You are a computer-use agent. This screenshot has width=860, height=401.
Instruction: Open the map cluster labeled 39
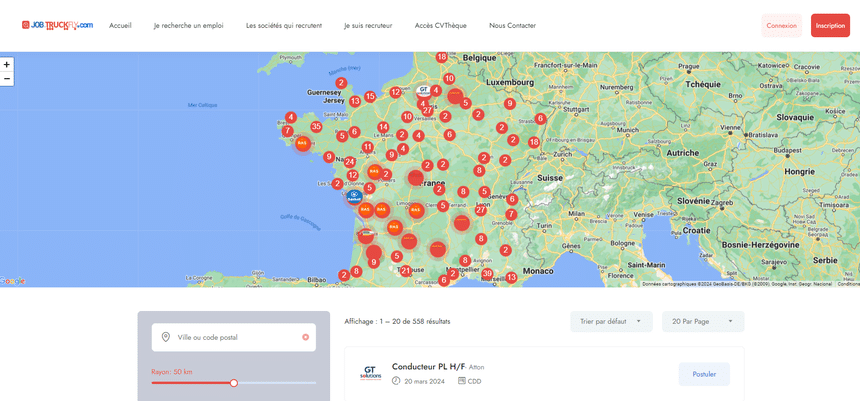(487, 273)
